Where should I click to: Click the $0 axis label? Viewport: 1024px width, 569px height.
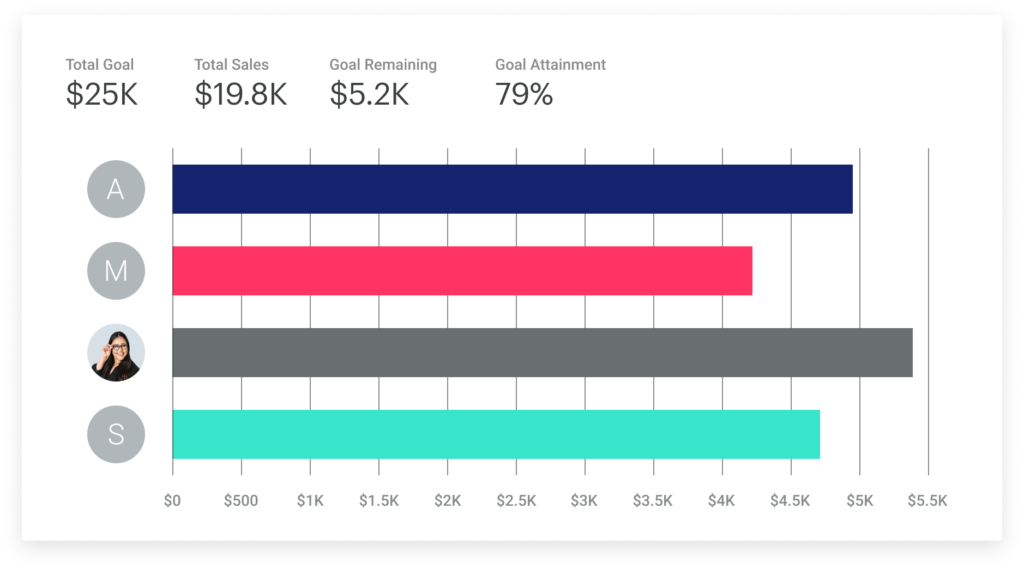click(173, 500)
